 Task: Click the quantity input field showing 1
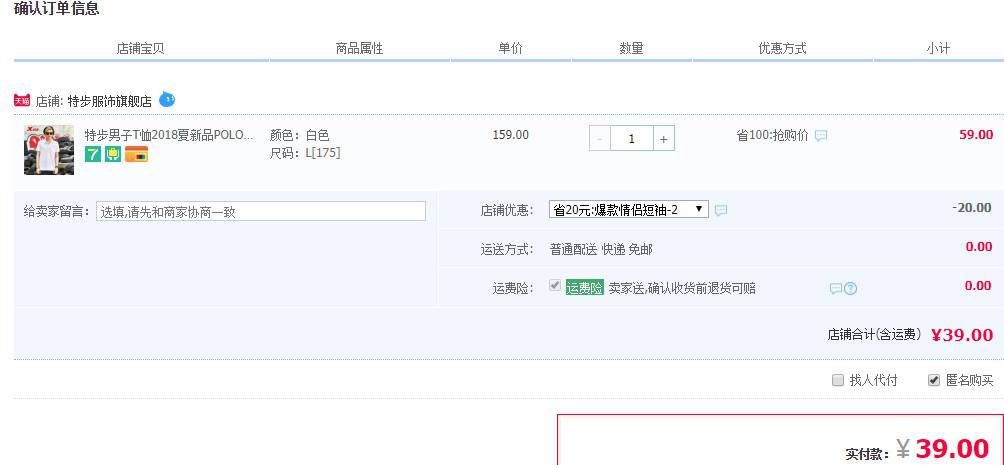[631, 138]
